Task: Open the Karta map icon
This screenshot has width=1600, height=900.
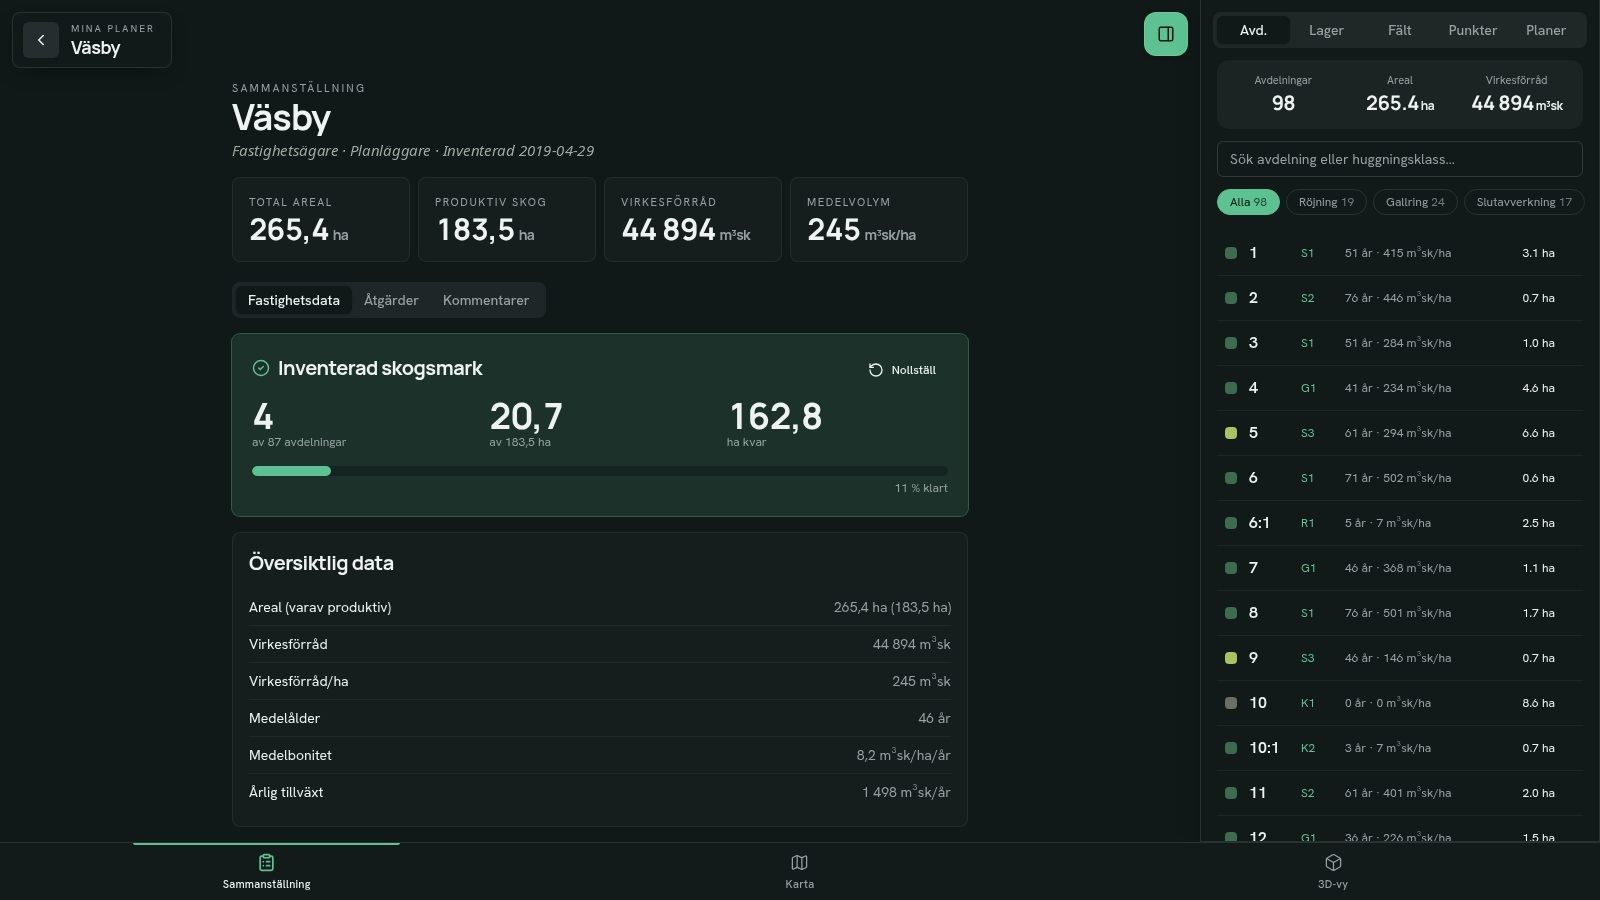Action: [799, 862]
